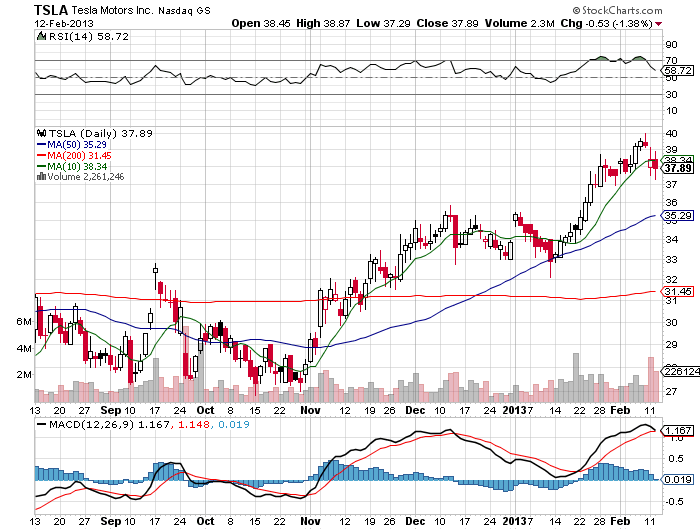Click the blue 0.019 histogram value in legend
This screenshot has height=530, width=700.
tap(234, 424)
